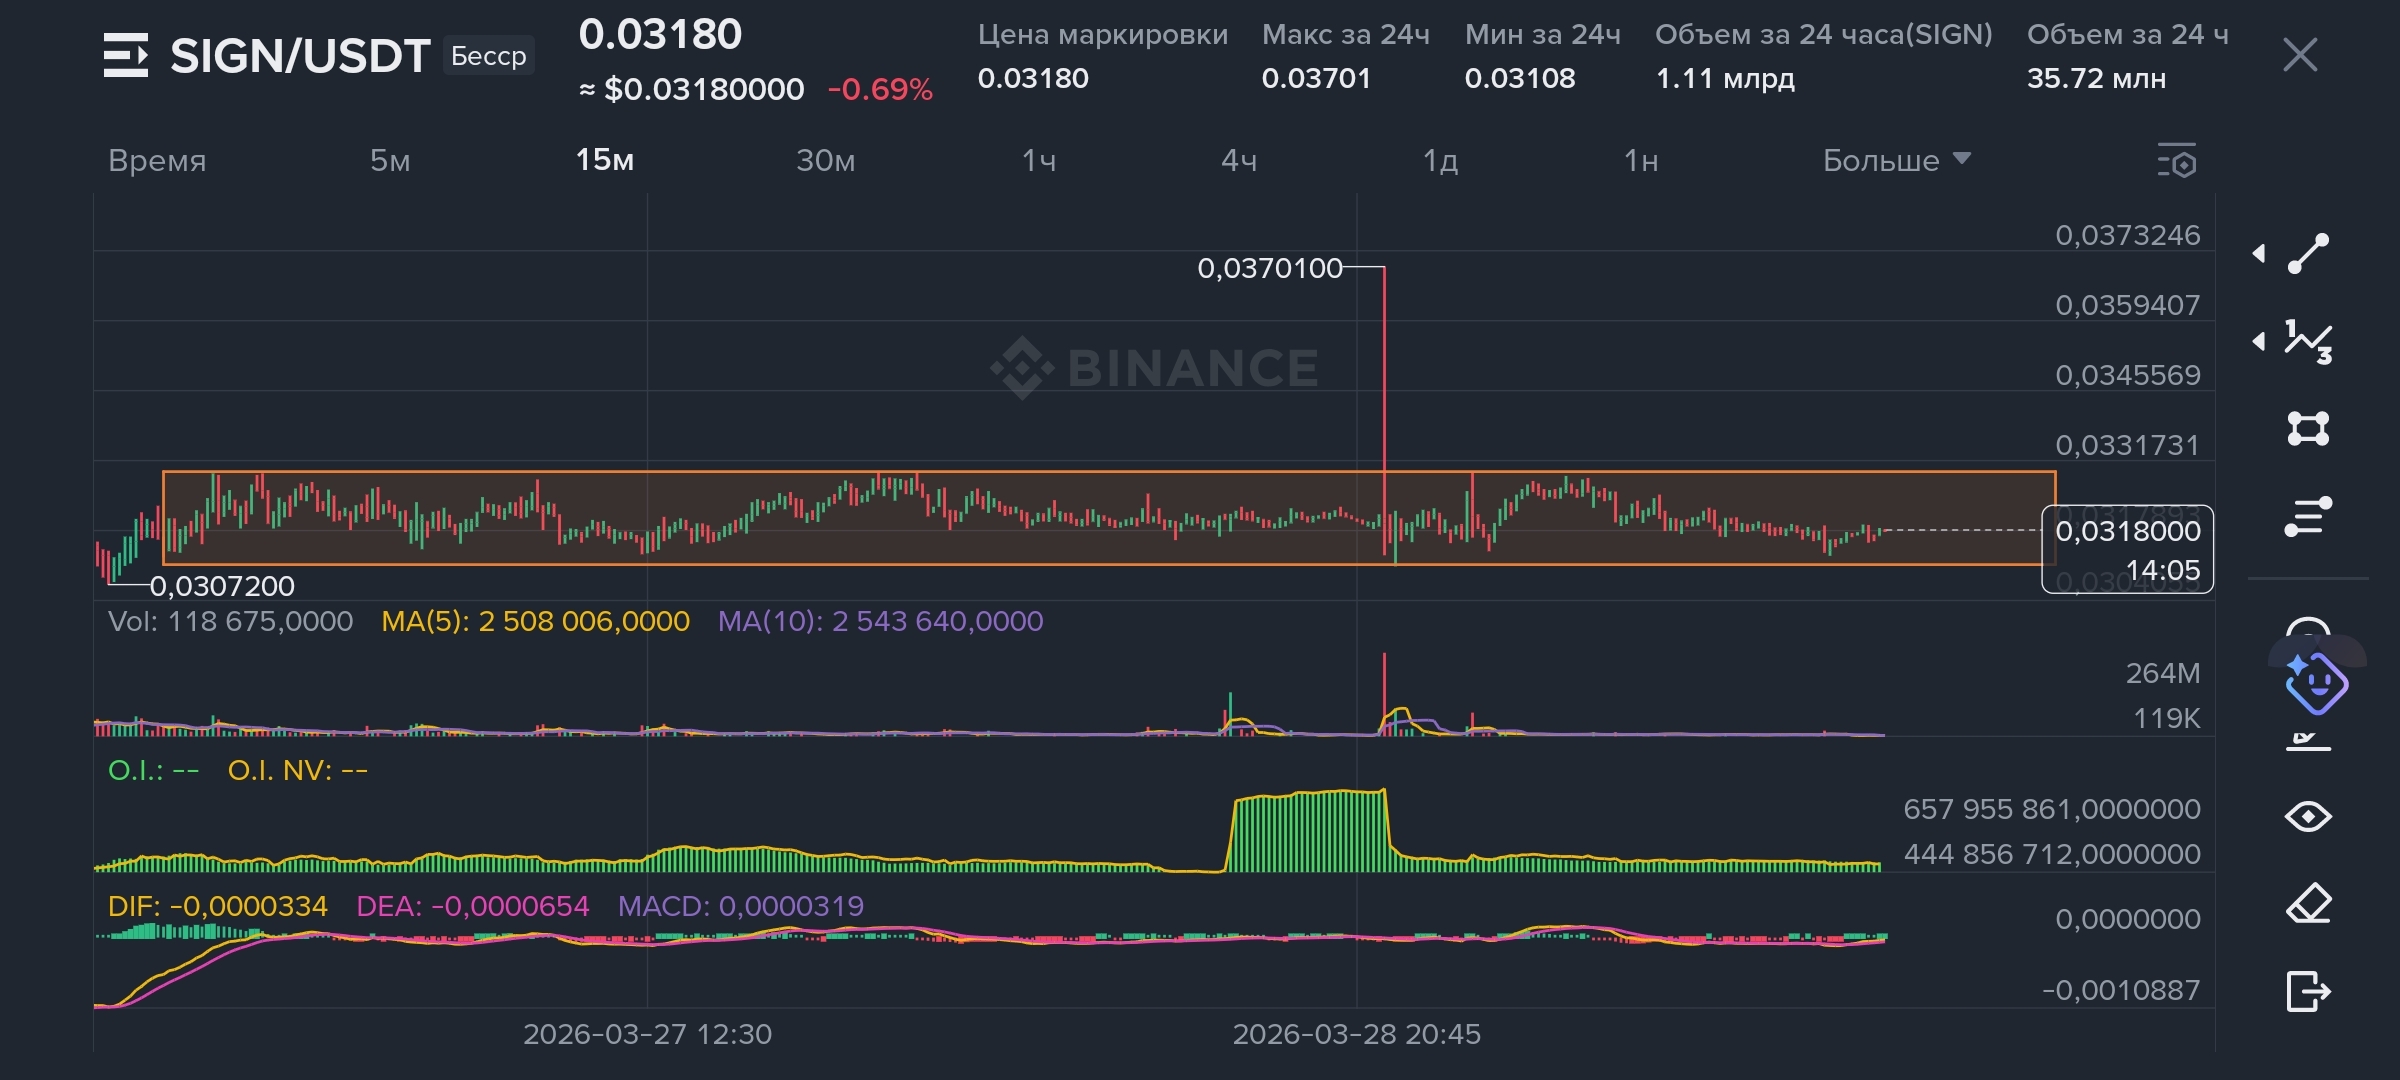Close the fullscreen chart view
The height and width of the screenshot is (1080, 2400).
(2300, 55)
